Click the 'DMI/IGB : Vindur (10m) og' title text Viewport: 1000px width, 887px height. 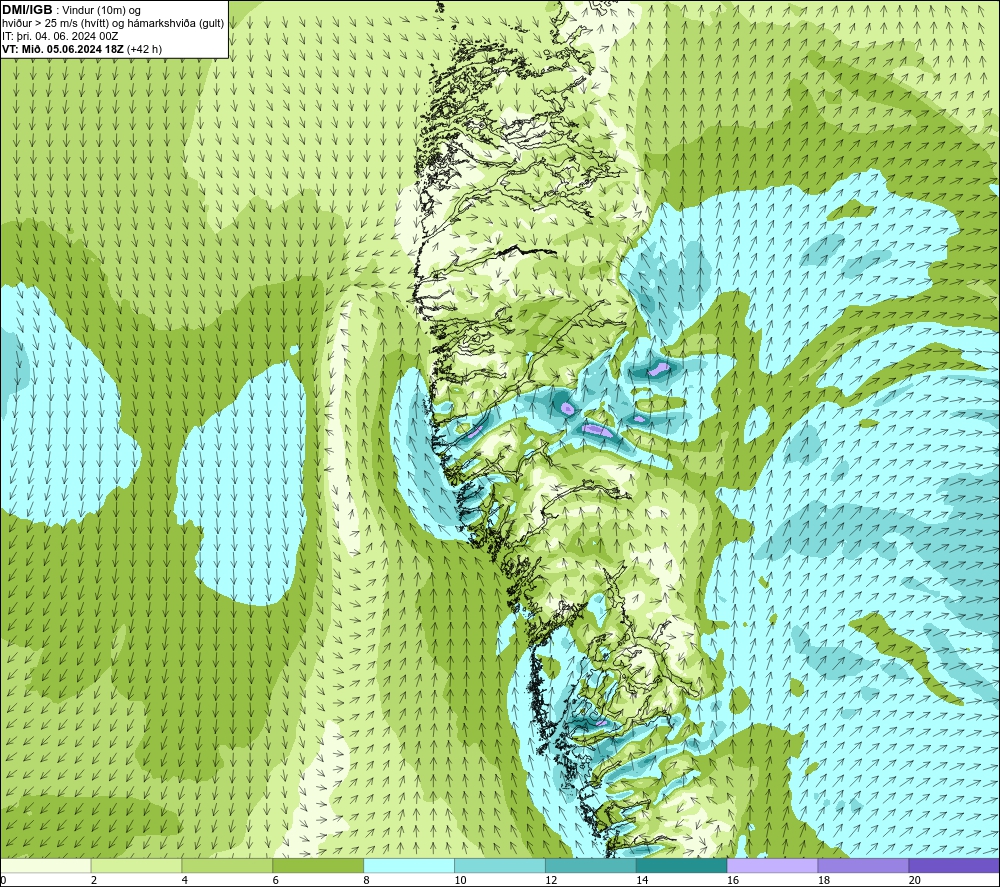71,10
